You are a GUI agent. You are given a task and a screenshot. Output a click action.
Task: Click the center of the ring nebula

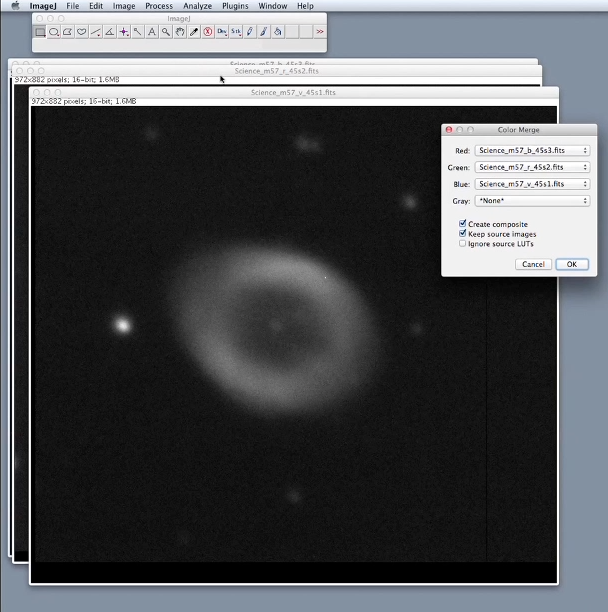(276, 326)
